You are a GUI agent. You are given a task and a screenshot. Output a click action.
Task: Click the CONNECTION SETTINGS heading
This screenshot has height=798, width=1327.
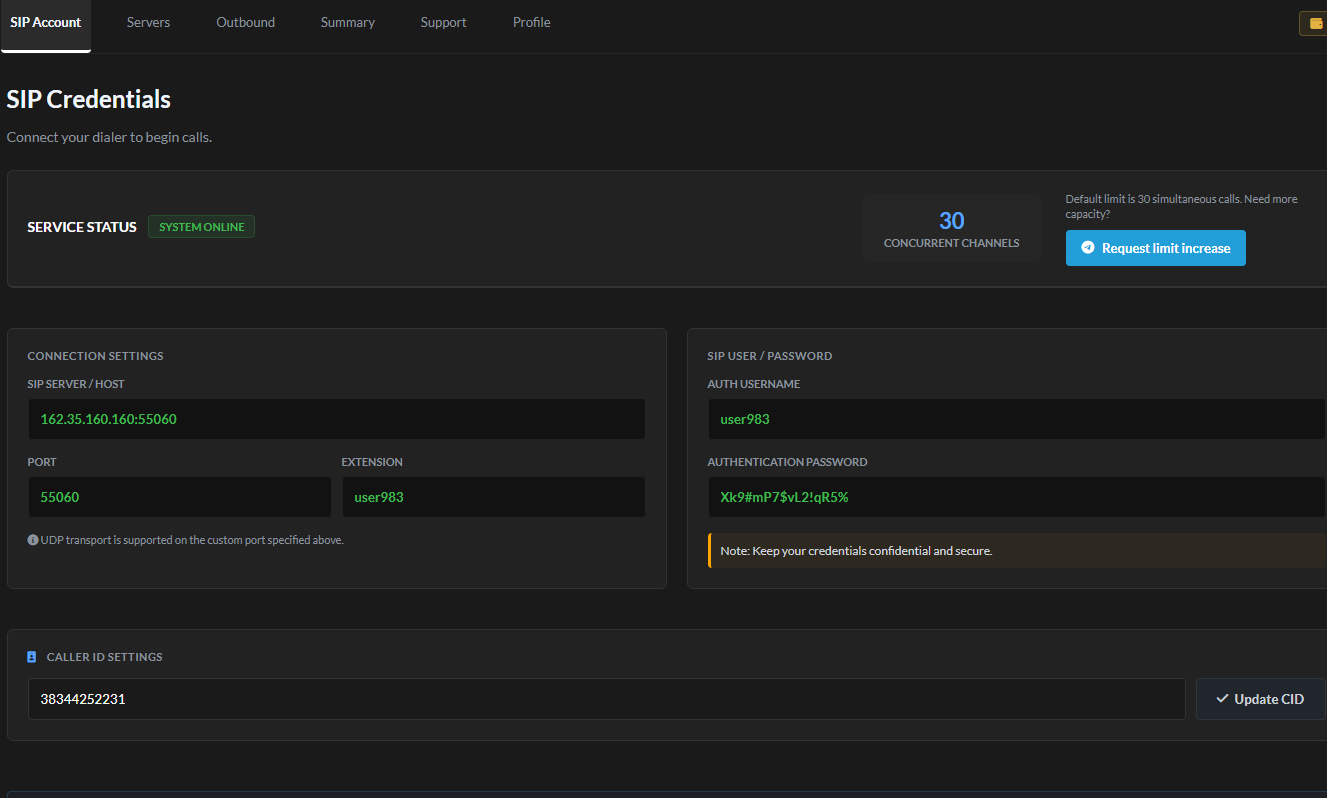tap(95, 356)
